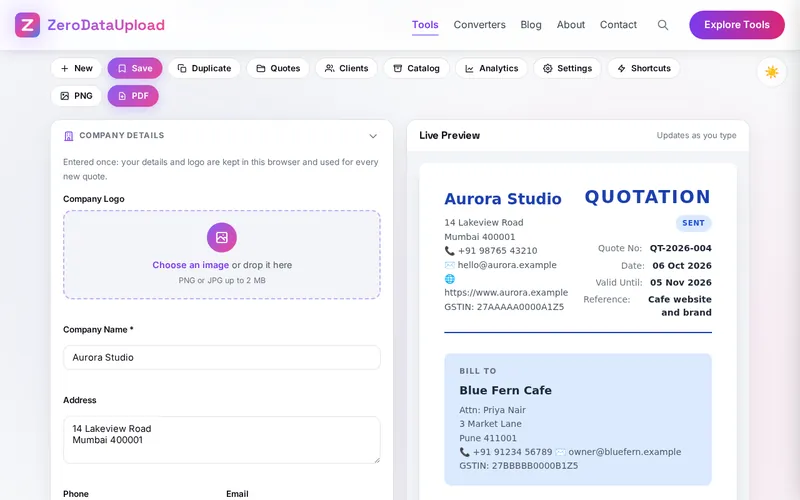Open the Contact nav item
The height and width of the screenshot is (500, 800).
618,25
